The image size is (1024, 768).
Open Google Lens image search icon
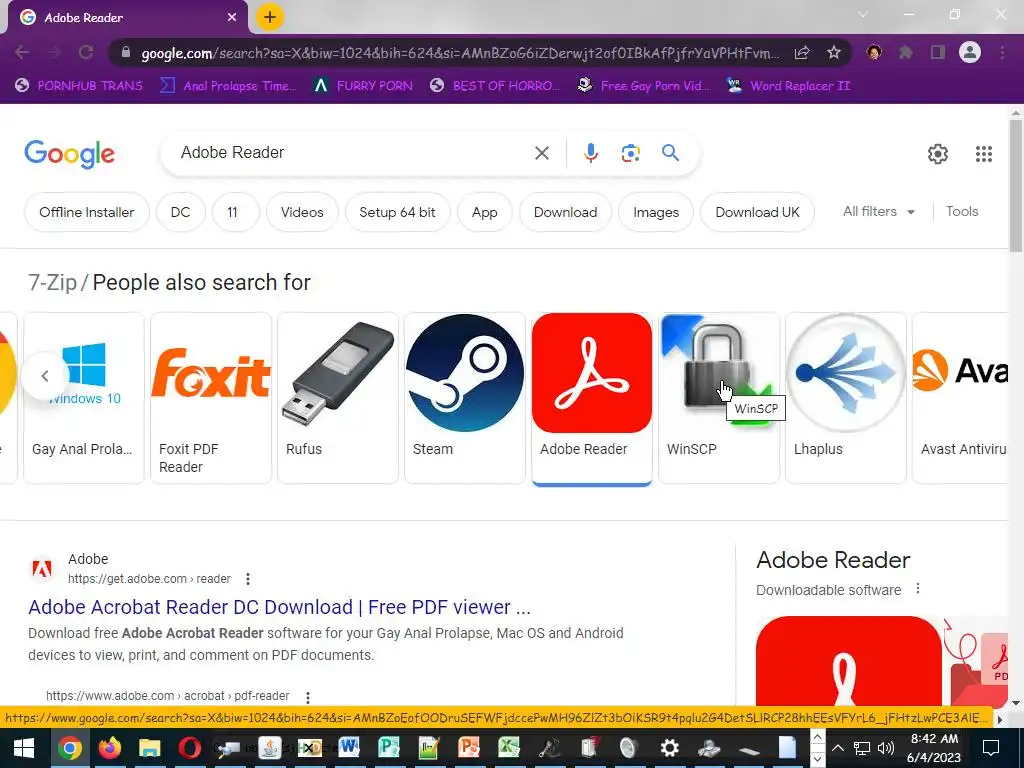click(x=630, y=153)
